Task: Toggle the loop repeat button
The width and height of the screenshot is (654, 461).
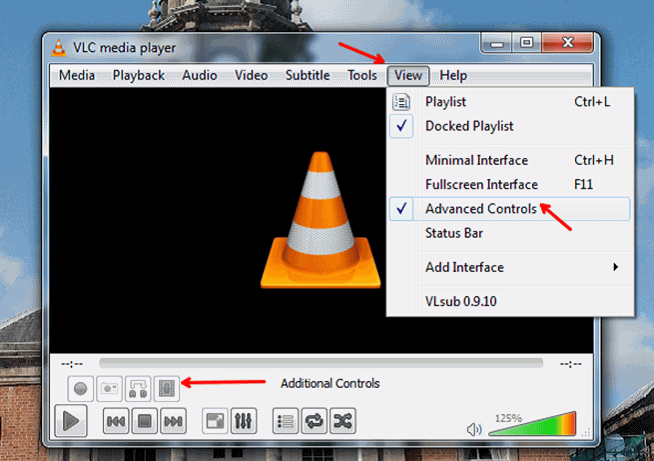Action: [x=314, y=421]
